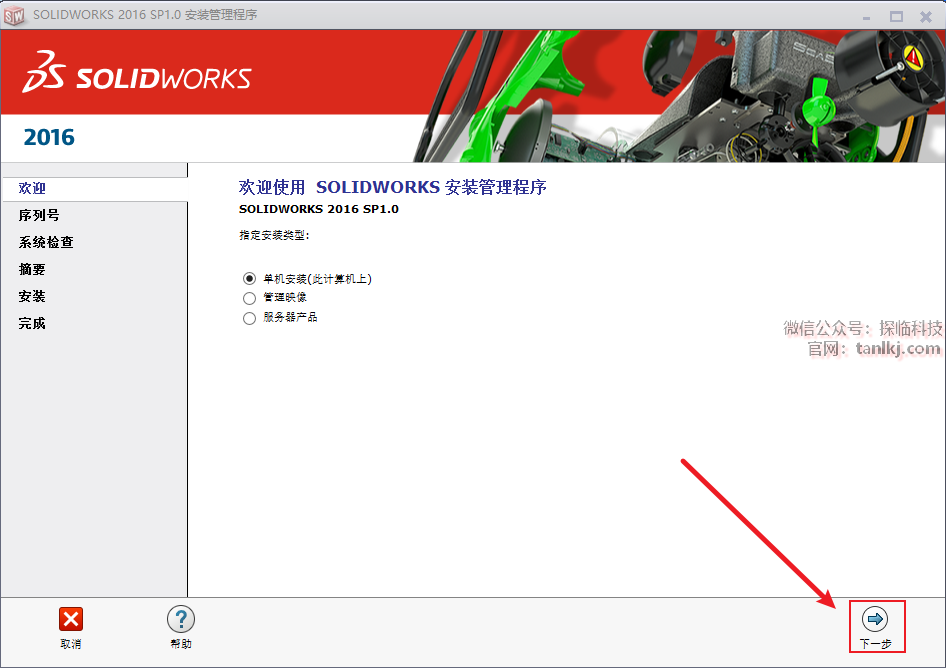Open help via the question mark icon
Screen dimensions: 946x668
180,619
